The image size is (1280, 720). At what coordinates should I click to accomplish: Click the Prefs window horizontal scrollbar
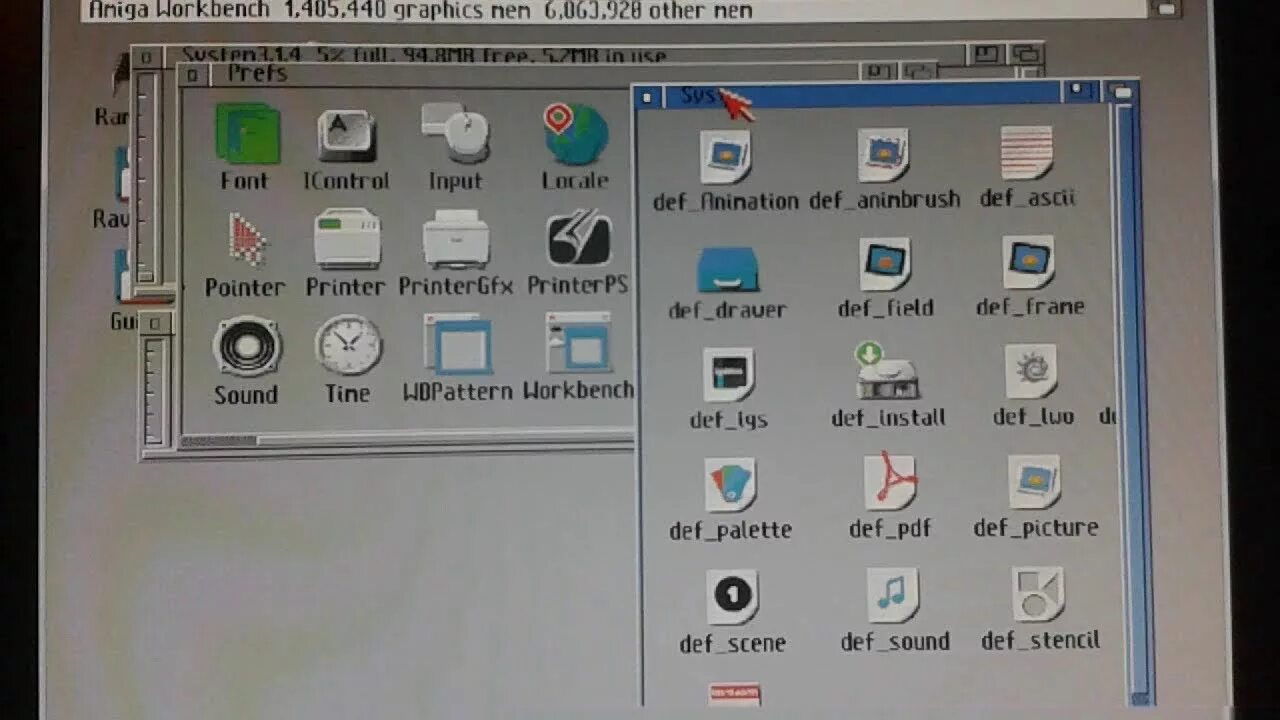point(405,440)
